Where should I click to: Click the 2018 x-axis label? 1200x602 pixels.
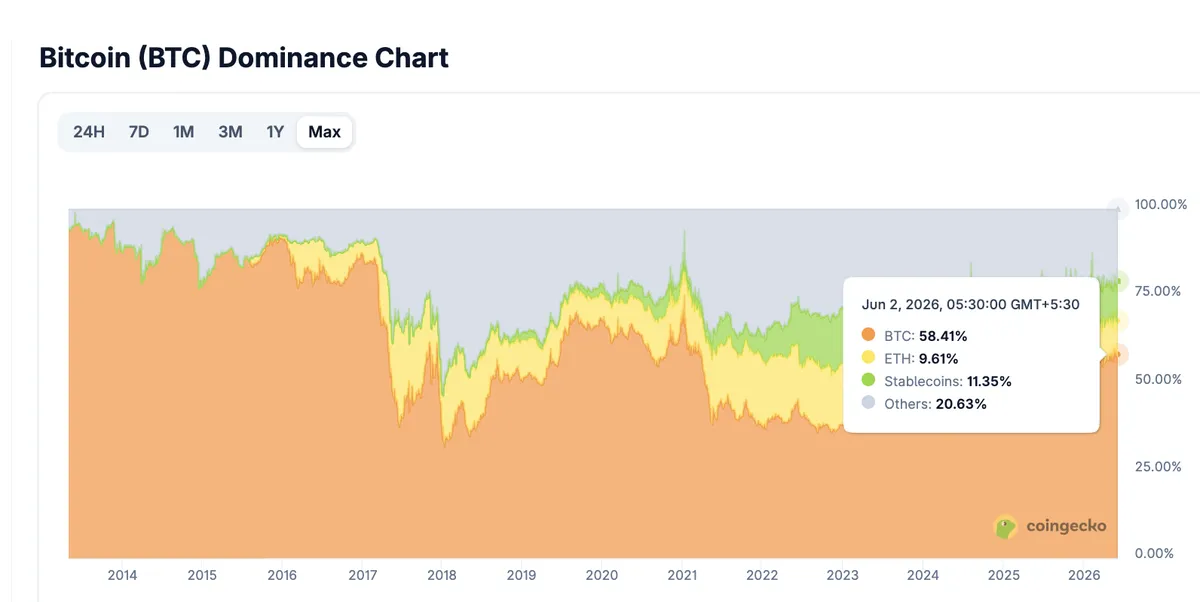point(442,575)
